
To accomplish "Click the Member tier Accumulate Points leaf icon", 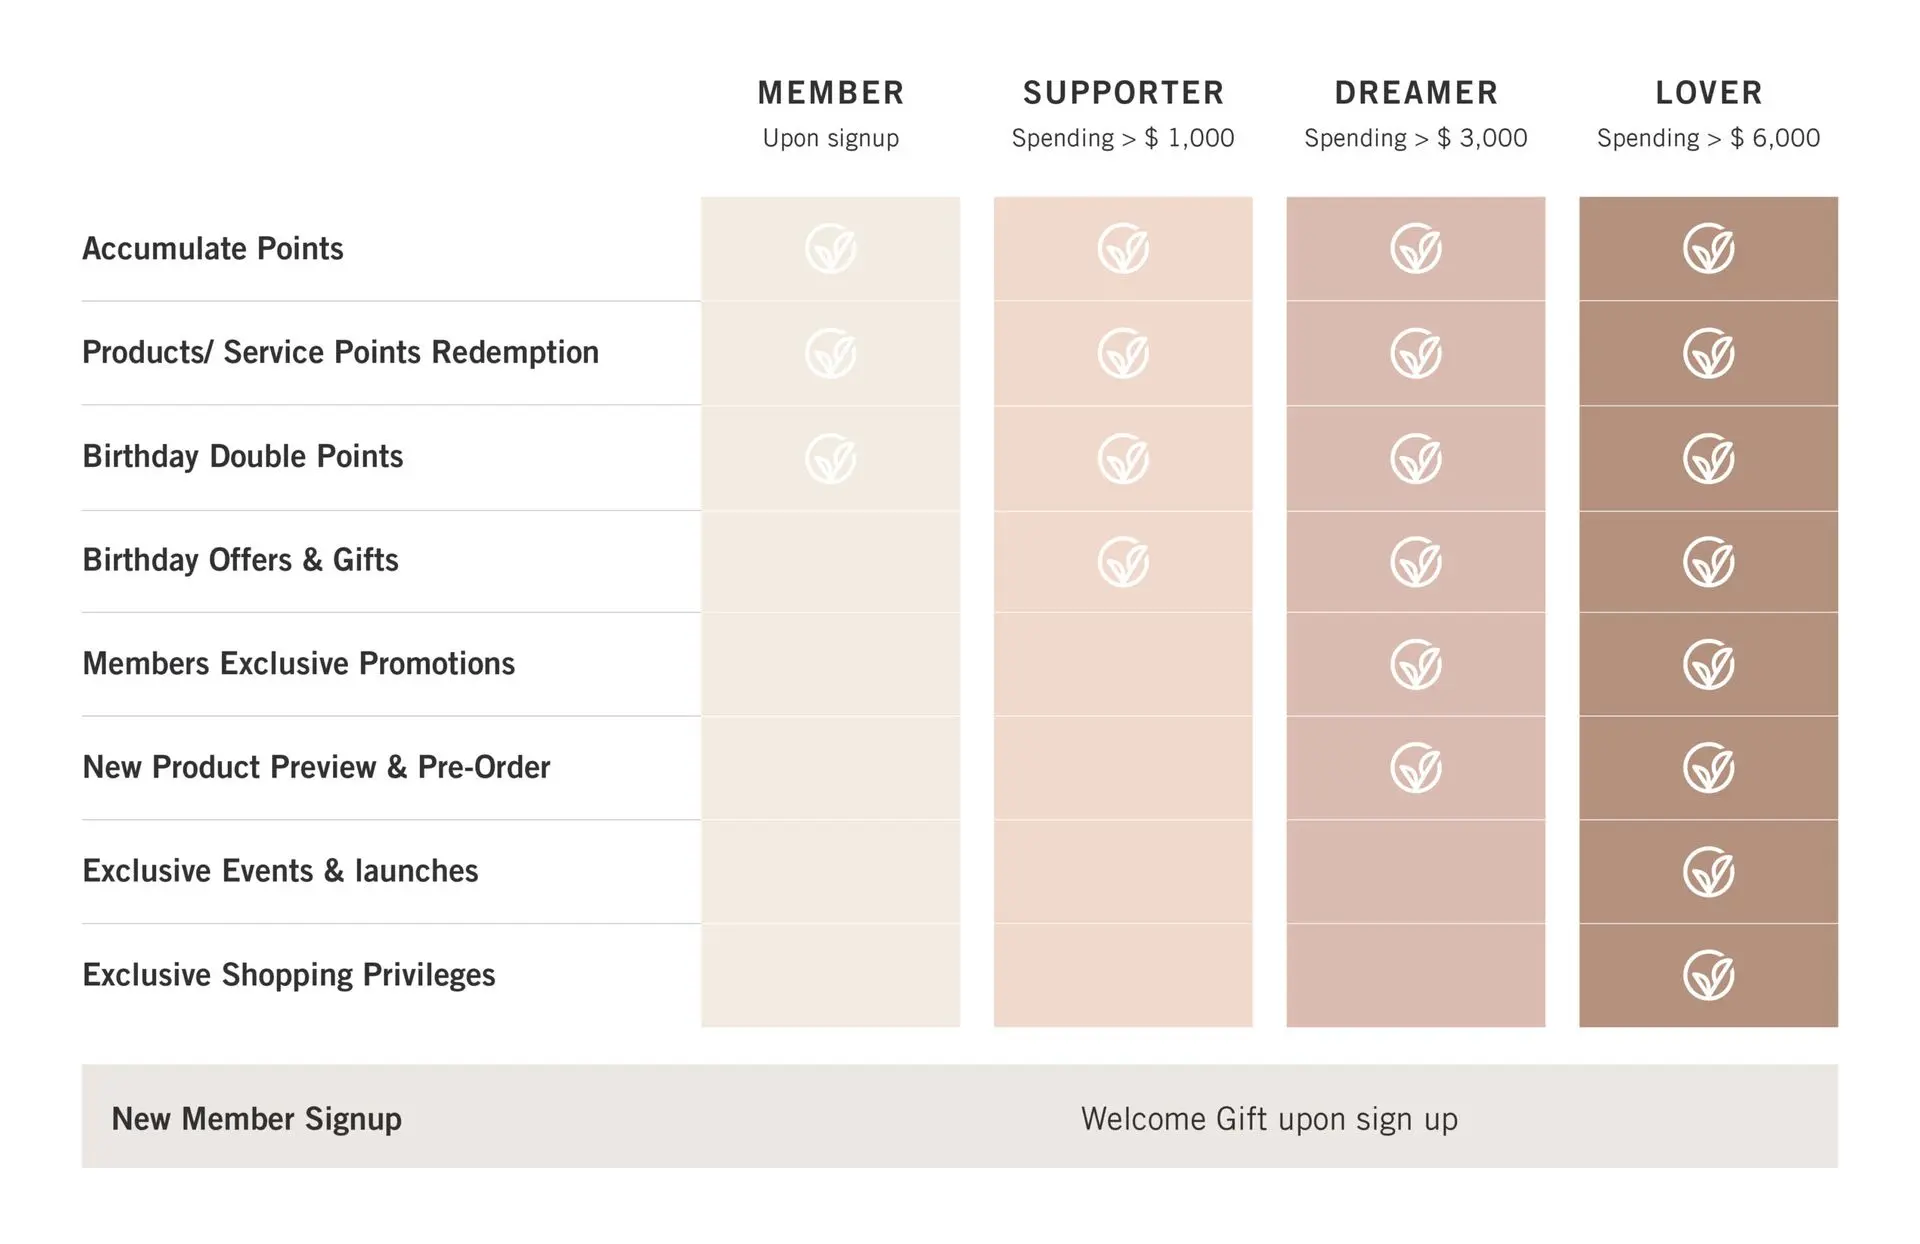I will pyautogui.click(x=830, y=249).
